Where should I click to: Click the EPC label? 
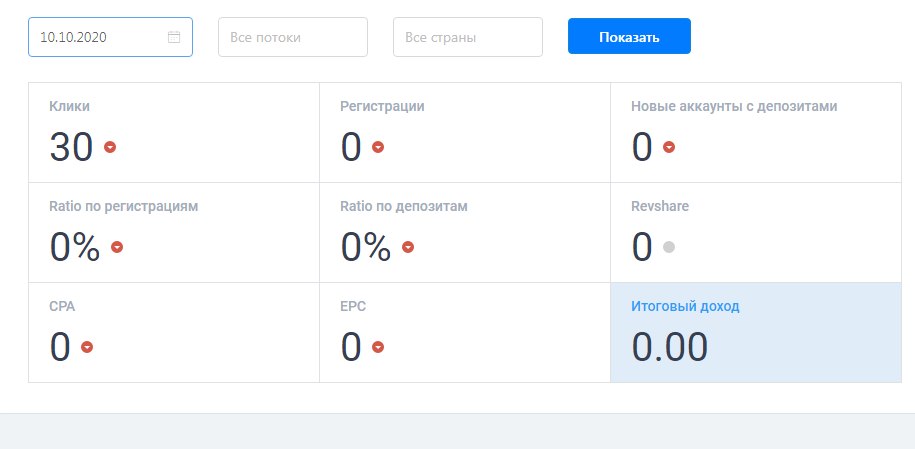353,307
